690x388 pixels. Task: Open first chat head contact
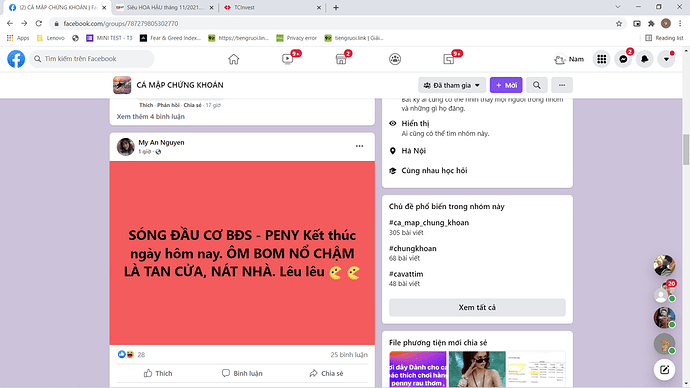[664, 265]
